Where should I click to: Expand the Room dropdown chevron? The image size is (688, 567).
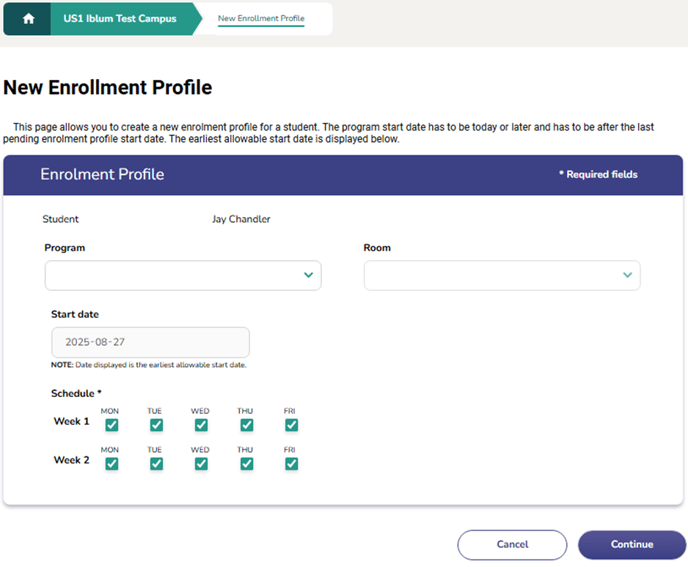tap(627, 275)
